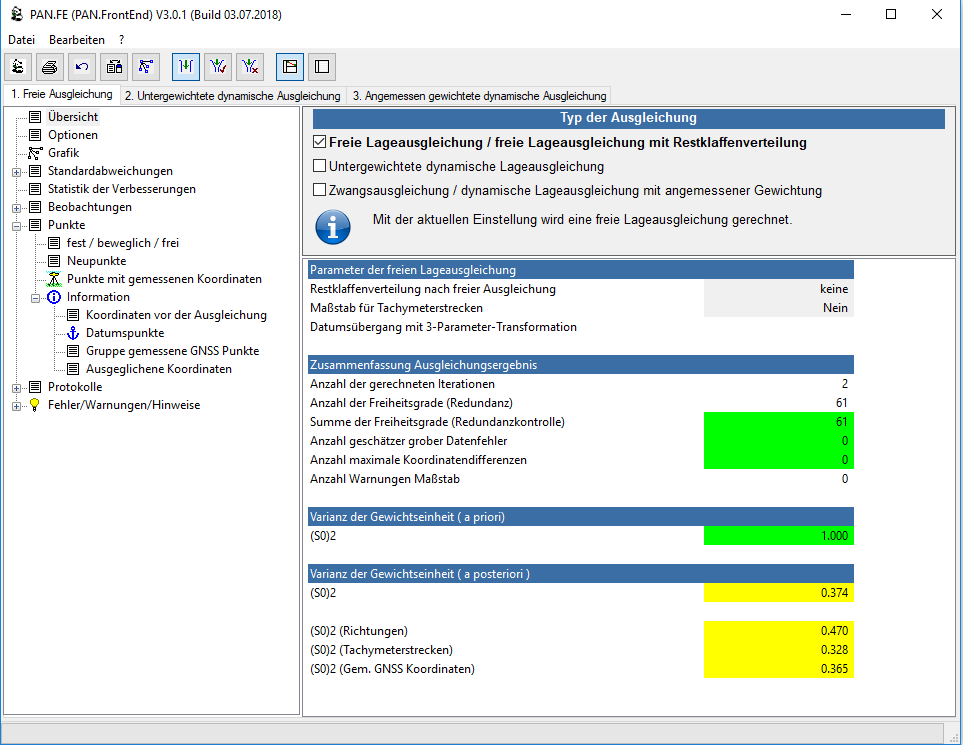This screenshot has height=745, width=963.
Task: Click the yellow Richtungen value 0.470
Action: tap(779, 631)
